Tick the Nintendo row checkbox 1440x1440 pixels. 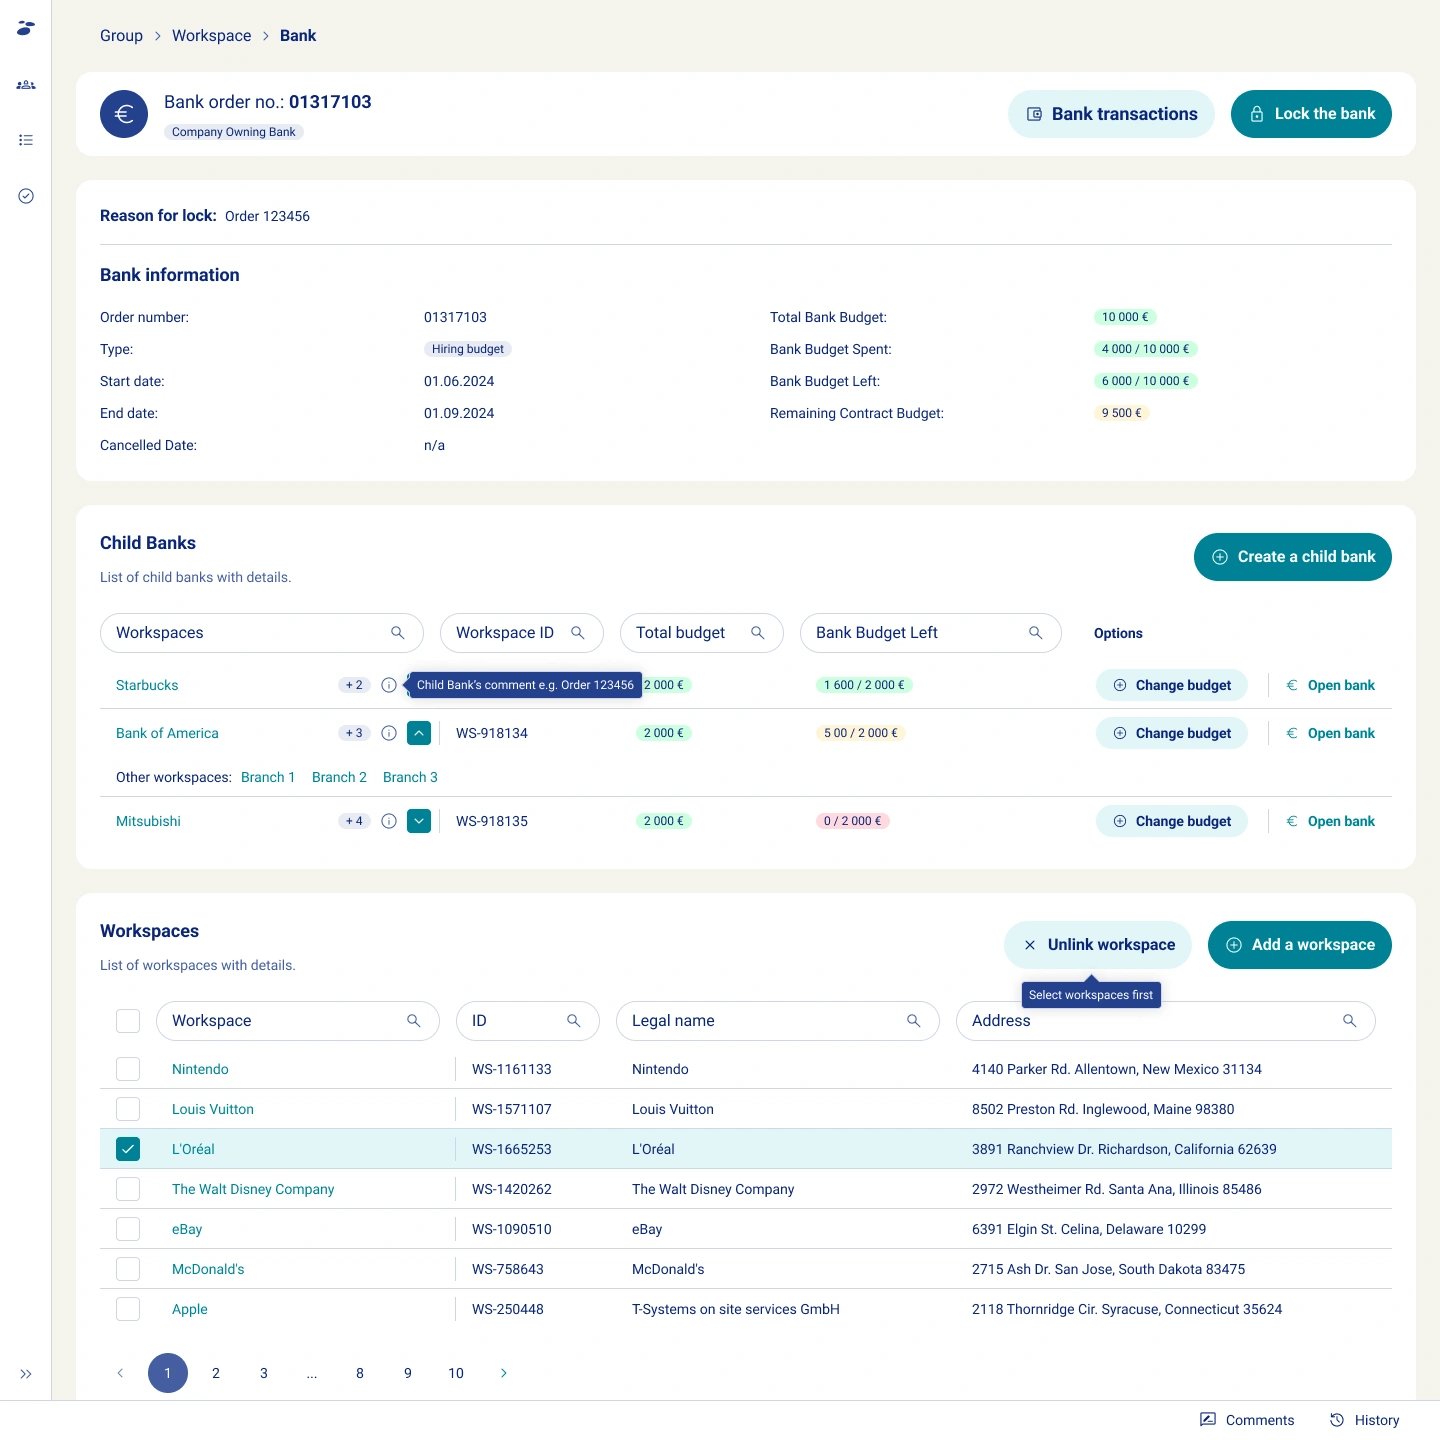pyautogui.click(x=128, y=1069)
